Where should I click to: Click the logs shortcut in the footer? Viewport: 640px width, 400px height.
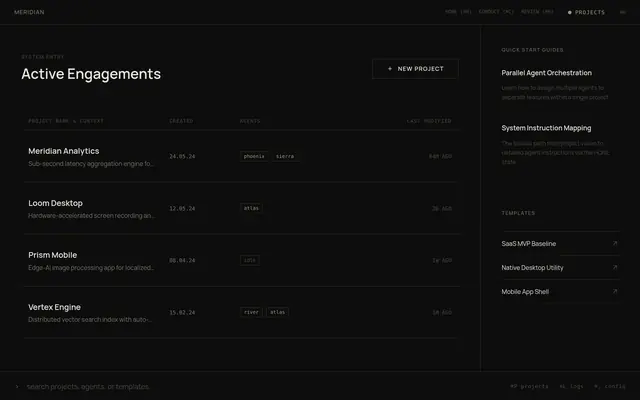(571, 386)
